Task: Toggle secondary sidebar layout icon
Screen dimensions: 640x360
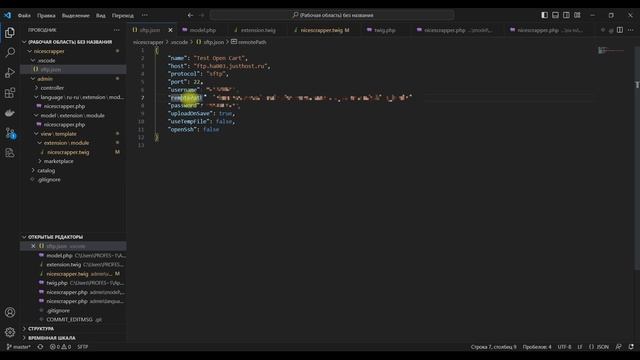Action: tap(566, 15)
